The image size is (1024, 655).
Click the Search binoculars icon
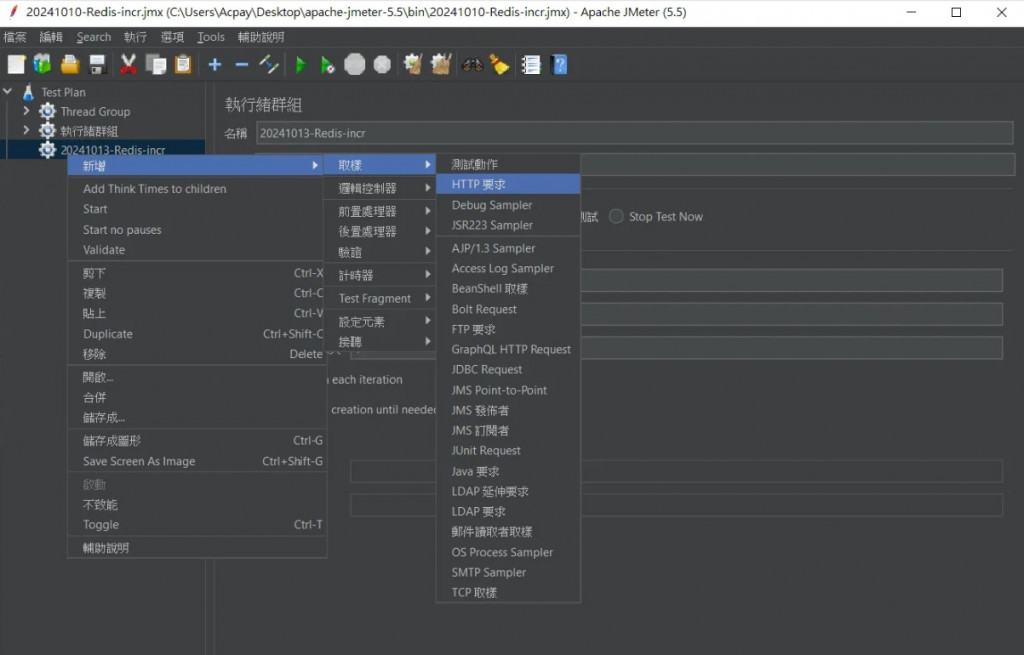tap(472, 65)
